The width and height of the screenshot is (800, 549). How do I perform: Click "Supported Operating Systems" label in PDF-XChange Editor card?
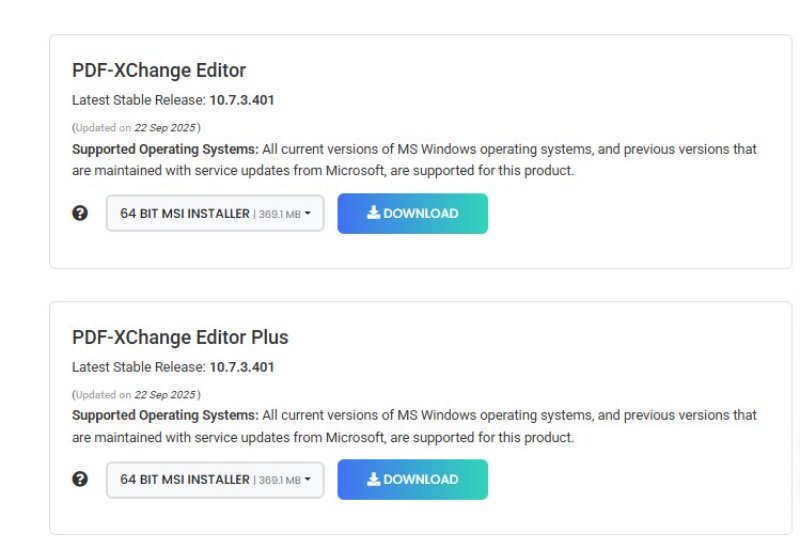click(165, 149)
